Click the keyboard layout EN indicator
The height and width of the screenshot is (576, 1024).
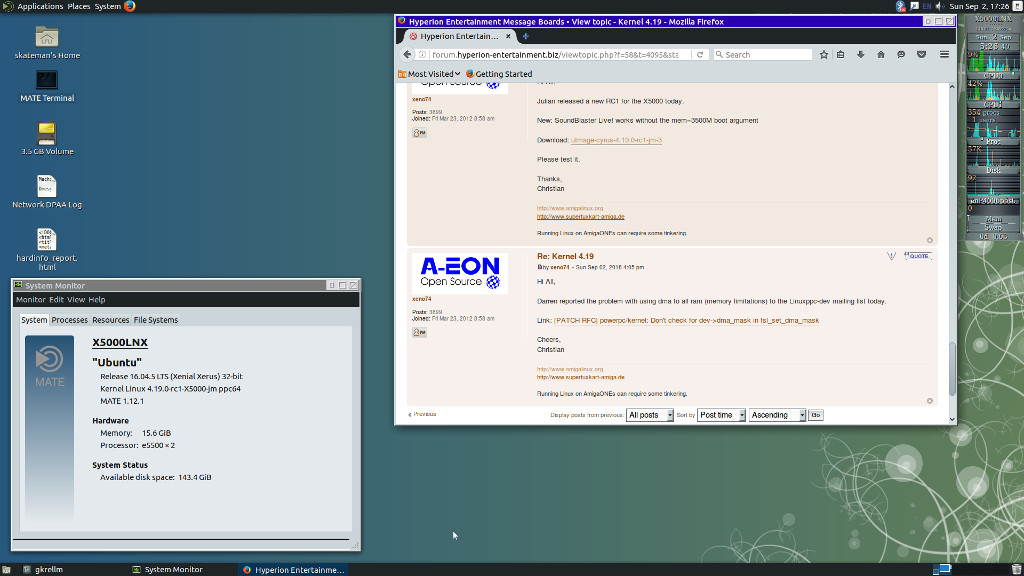pos(927,7)
